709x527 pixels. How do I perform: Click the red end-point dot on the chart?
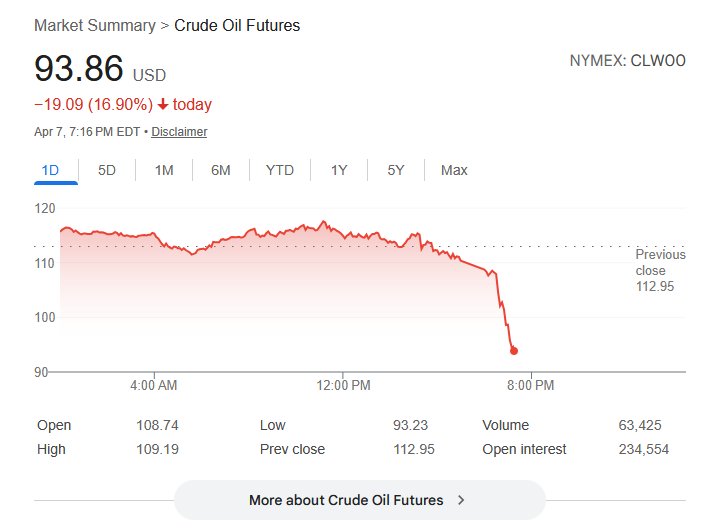(x=514, y=351)
